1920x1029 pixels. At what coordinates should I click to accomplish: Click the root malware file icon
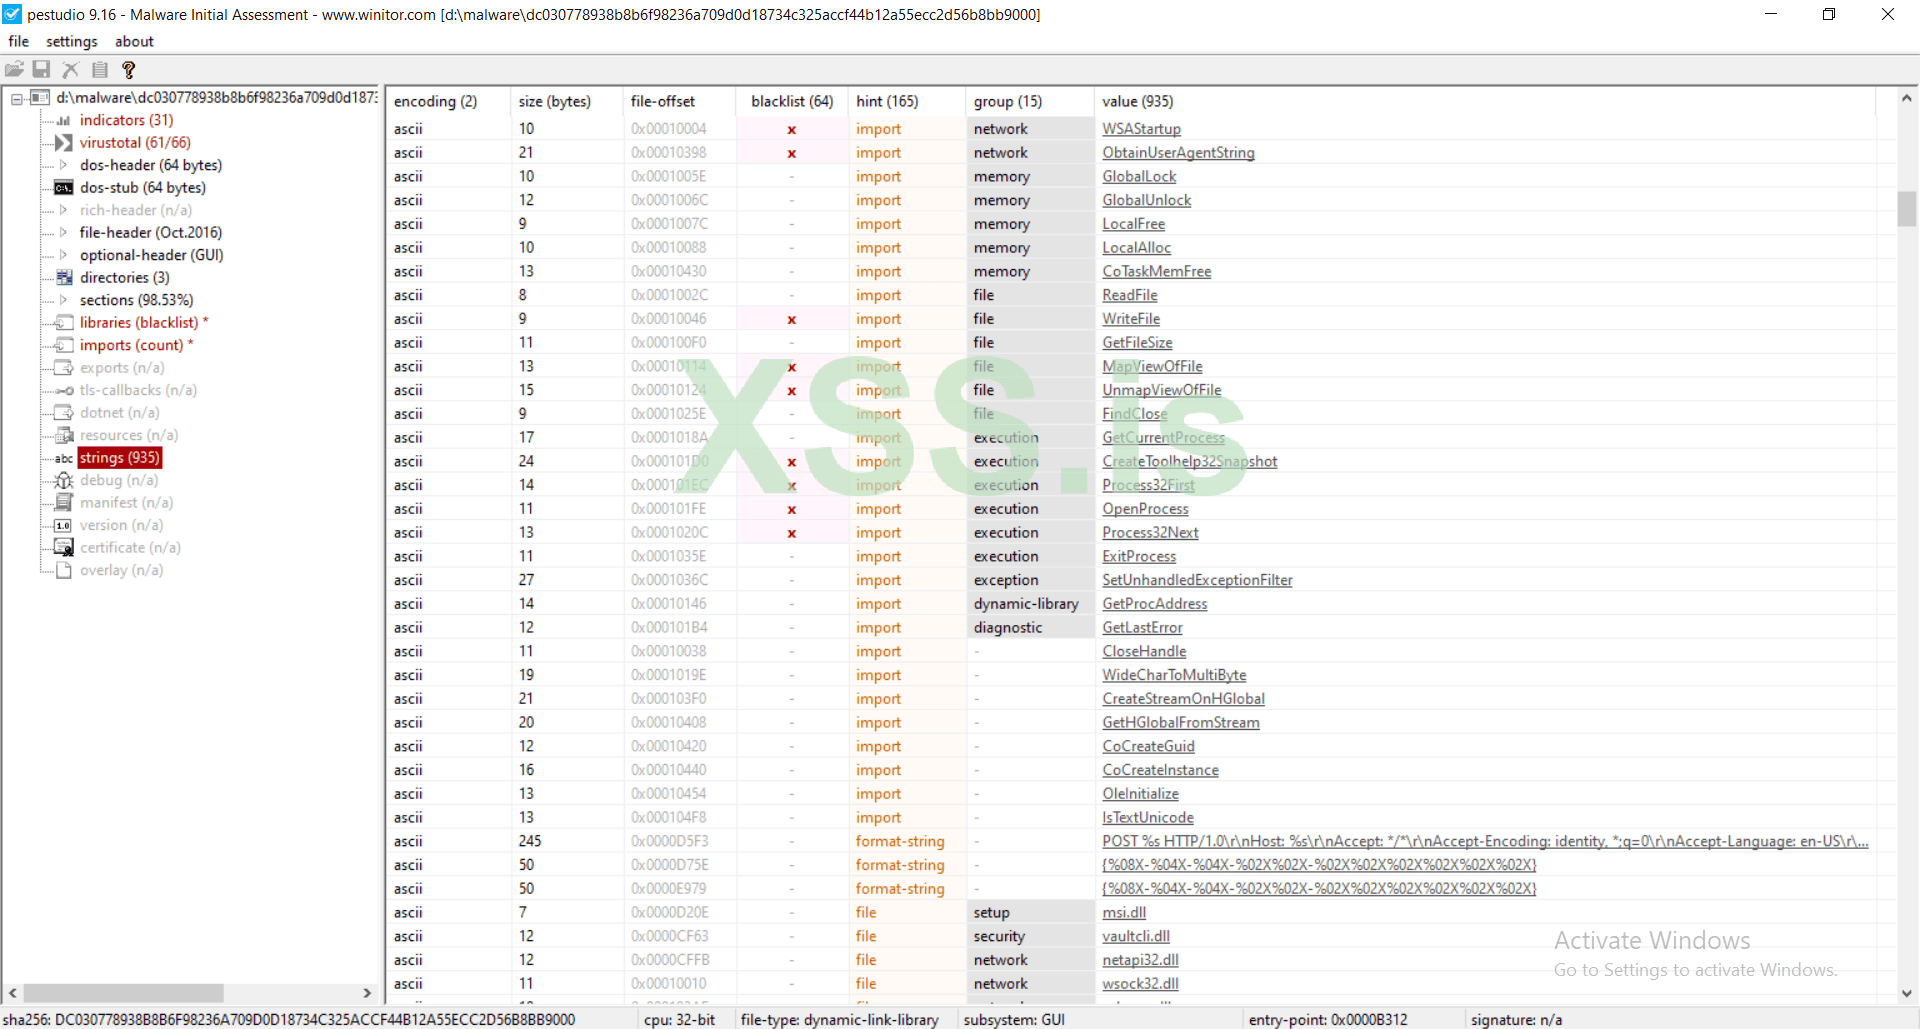point(40,98)
